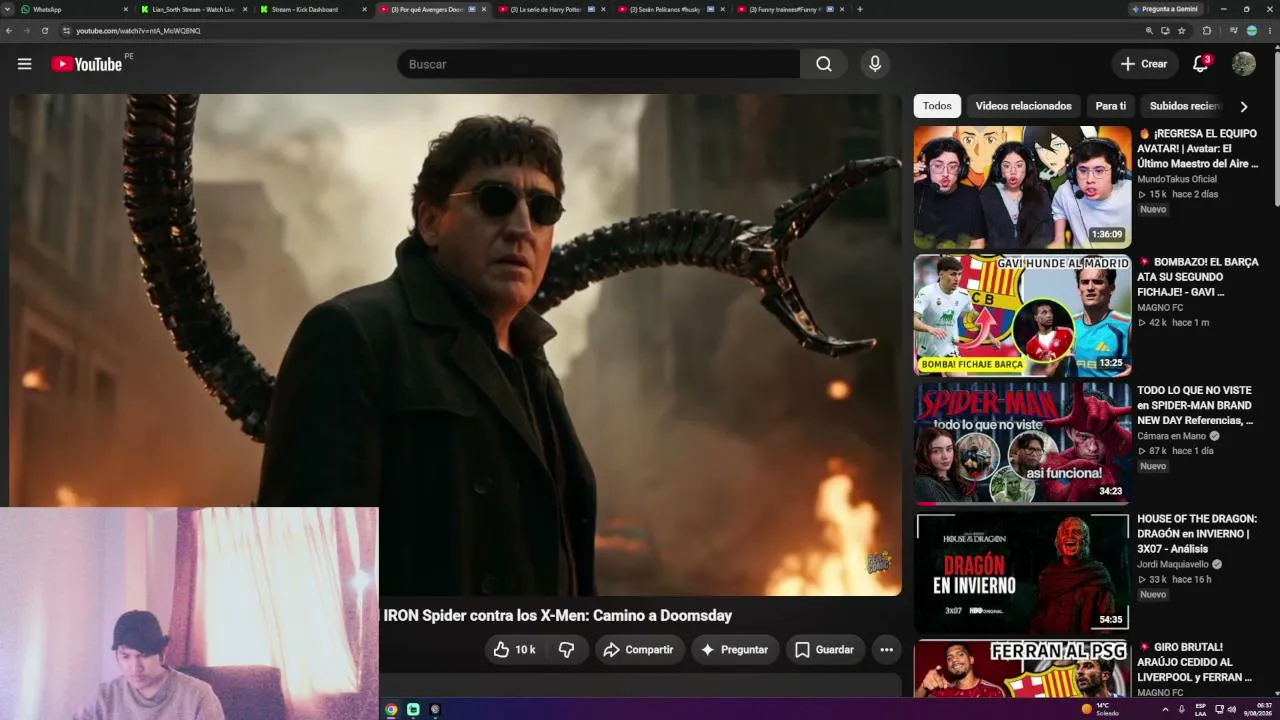Viewport: 1280px width, 720px height.
Task: Open the Chrome profile avatar in toolbar
Action: (x=1251, y=31)
